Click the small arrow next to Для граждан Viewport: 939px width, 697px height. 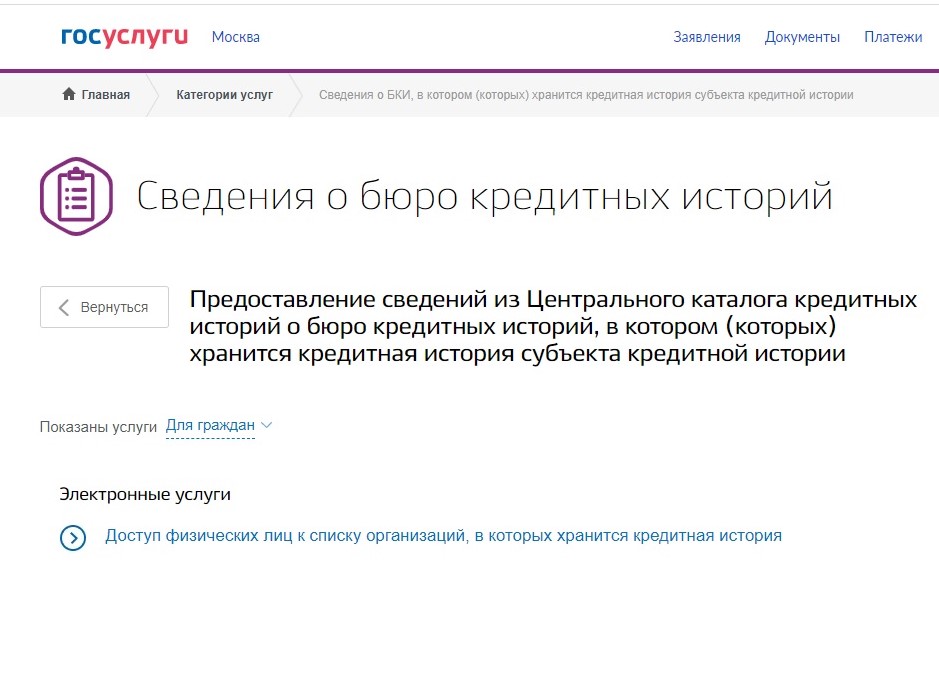click(x=266, y=426)
